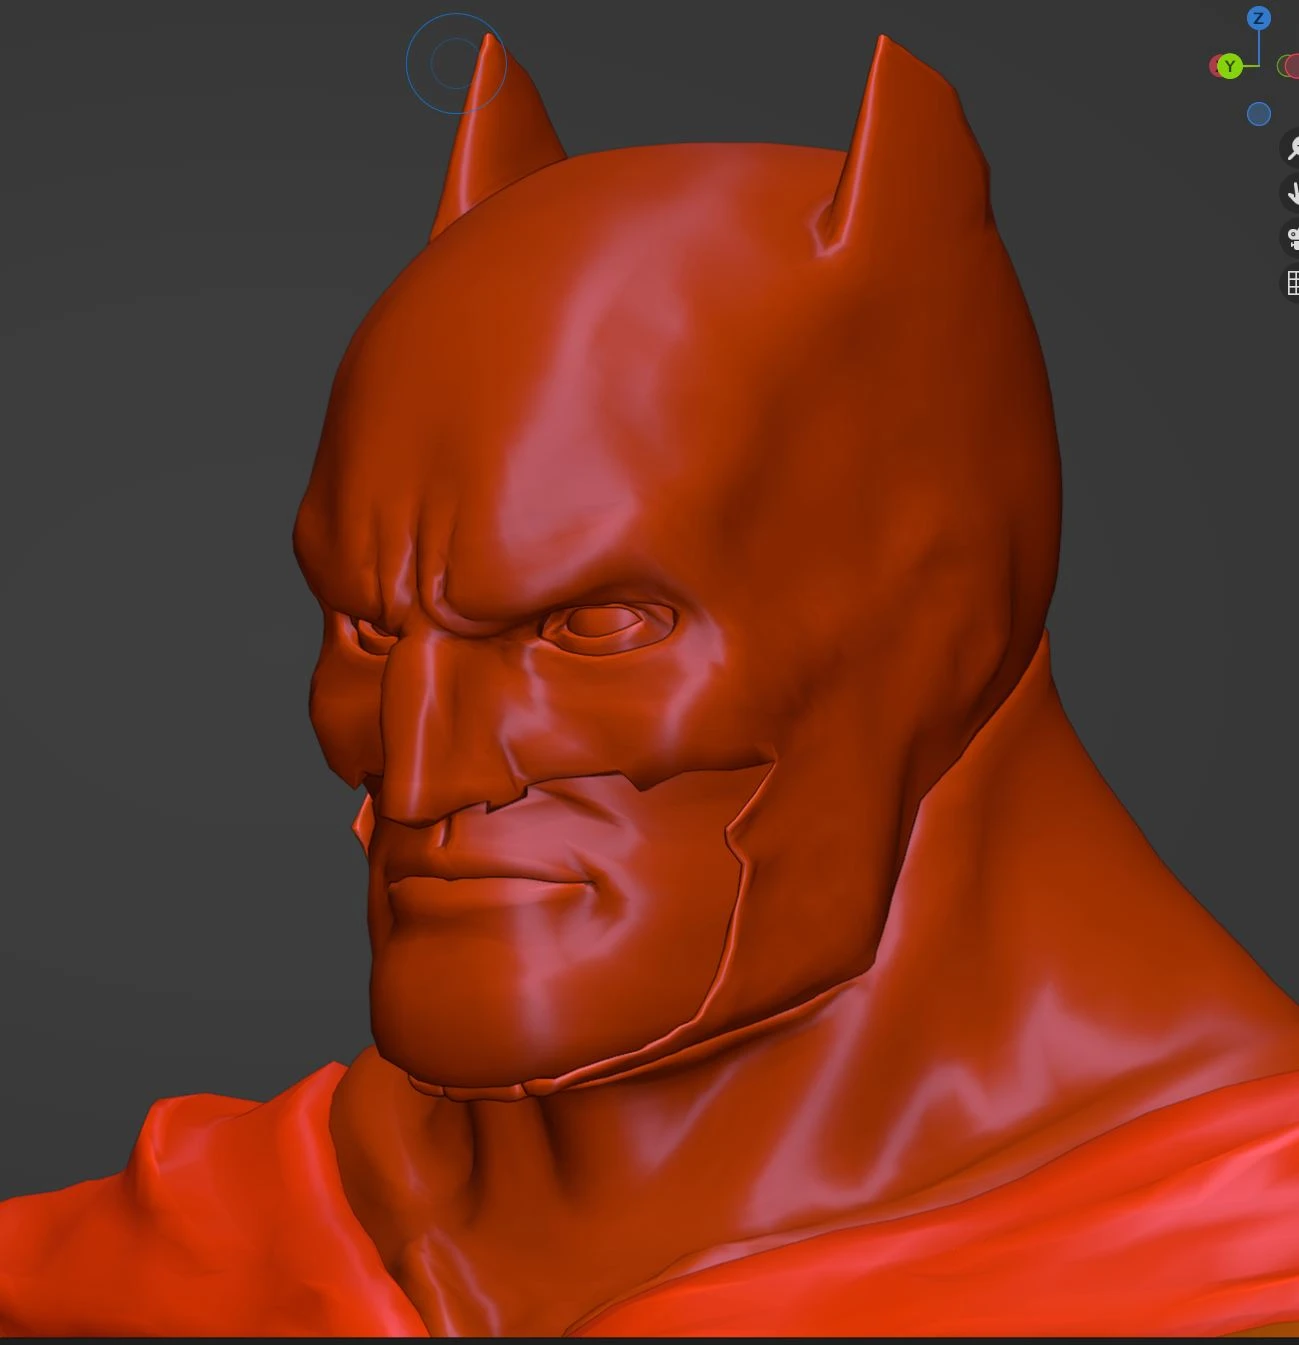Image resolution: width=1299 pixels, height=1345 pixels.
Task: Click inside the brush cursor circle
Action: click(456, 63)
